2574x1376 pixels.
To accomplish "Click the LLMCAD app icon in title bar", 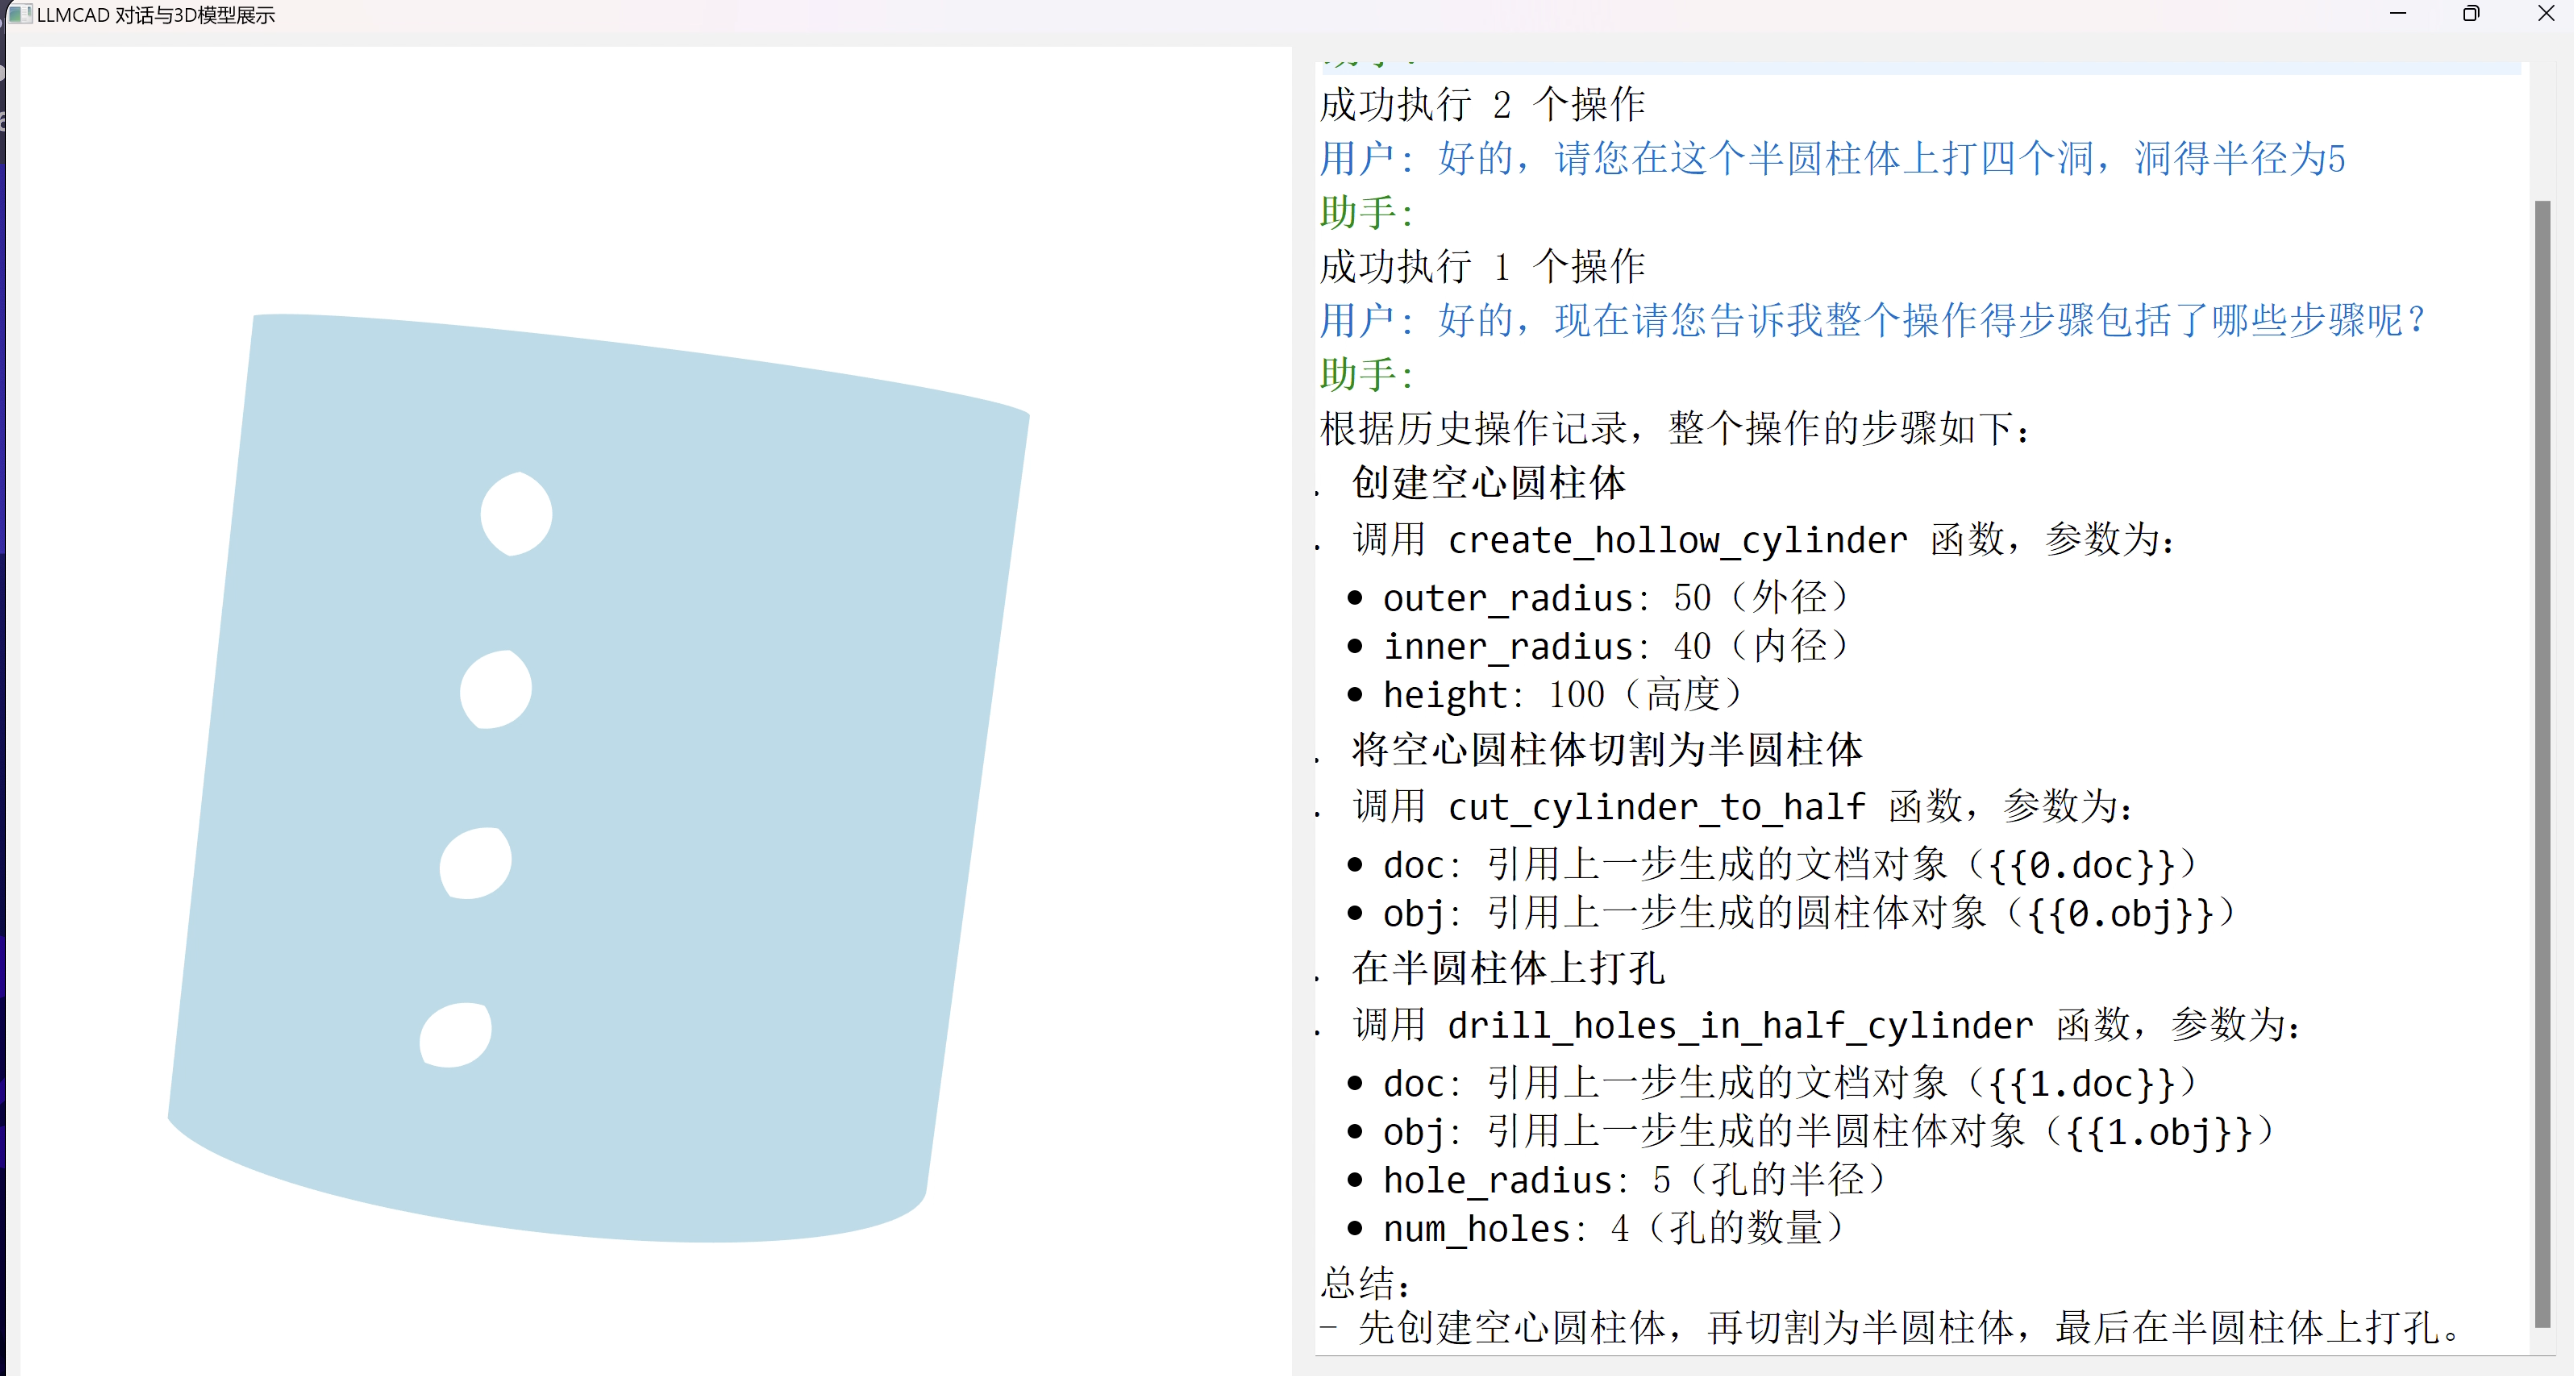I will (18, 14).
